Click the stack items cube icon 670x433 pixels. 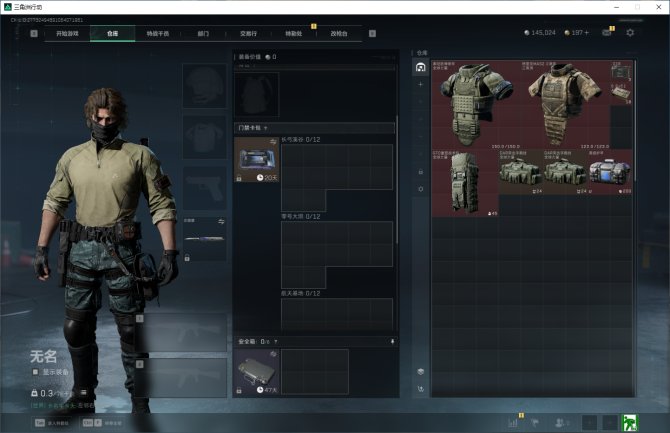coord(420,371)
